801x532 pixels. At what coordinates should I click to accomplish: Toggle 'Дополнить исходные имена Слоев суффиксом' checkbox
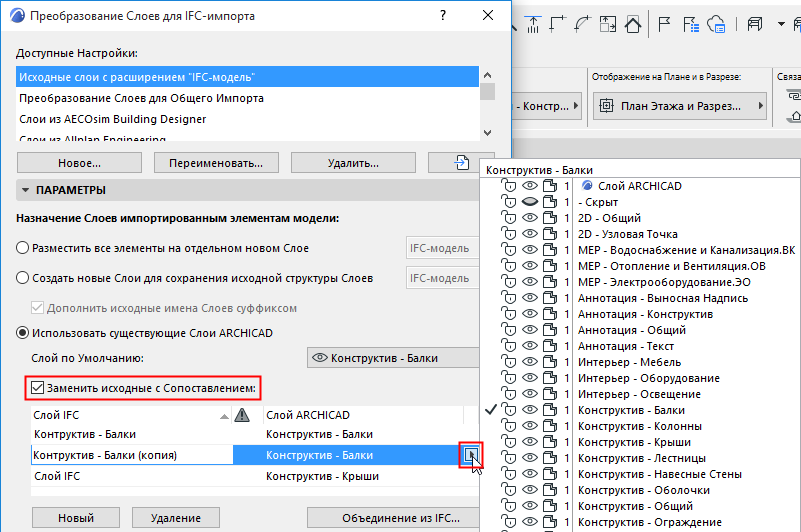[x=37, y=308]
